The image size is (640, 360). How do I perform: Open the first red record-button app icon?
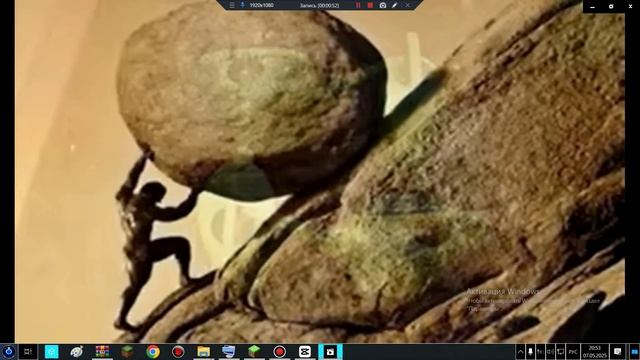pyautogui.click(x=178, y=351)
